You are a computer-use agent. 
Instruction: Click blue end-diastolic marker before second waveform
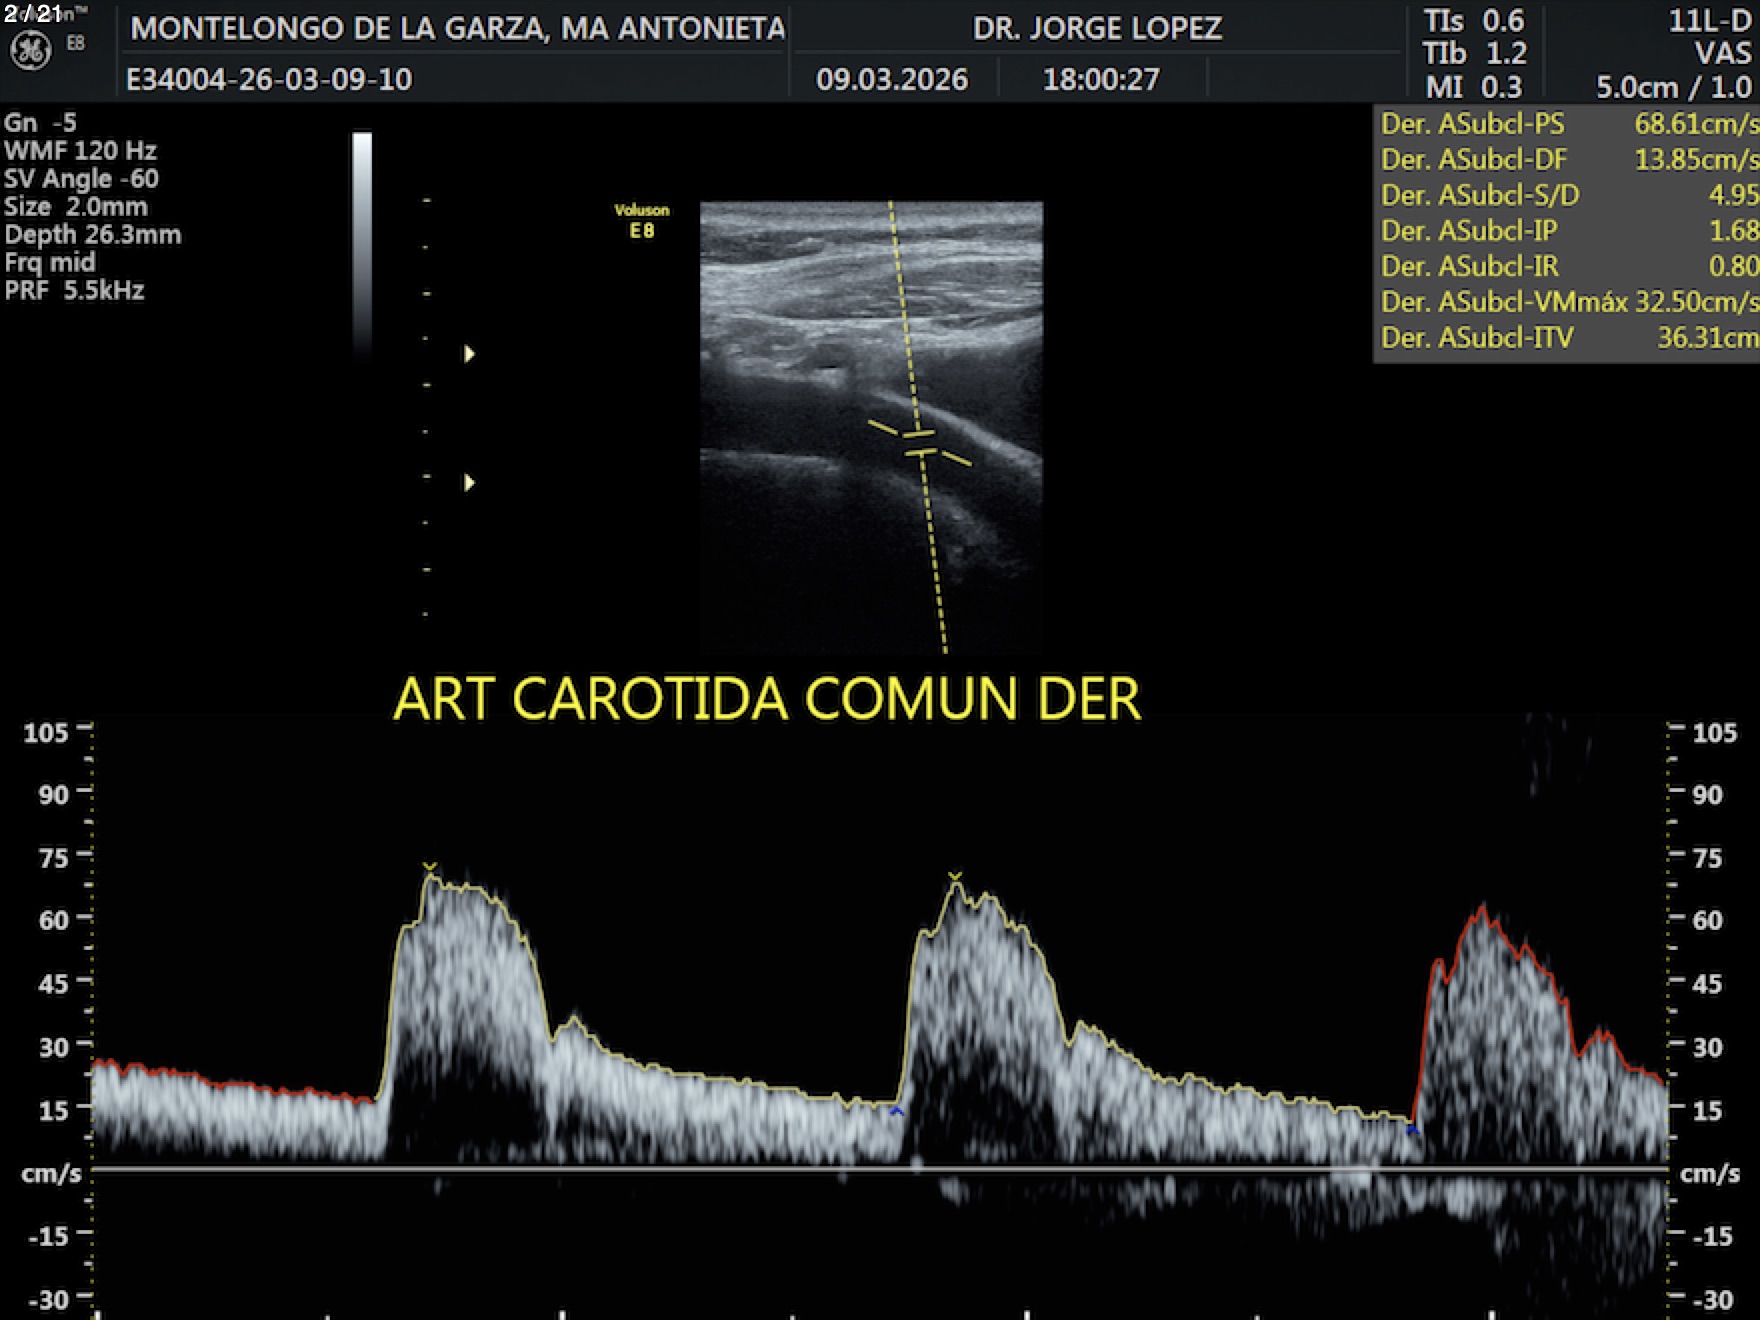[x=897, y=1111]
